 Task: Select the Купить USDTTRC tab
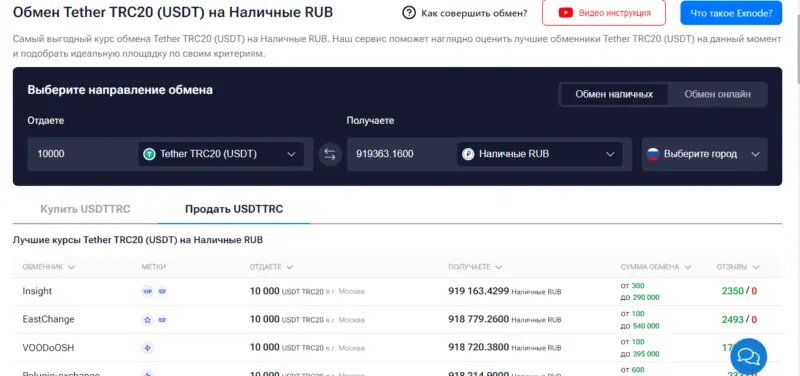85,209
